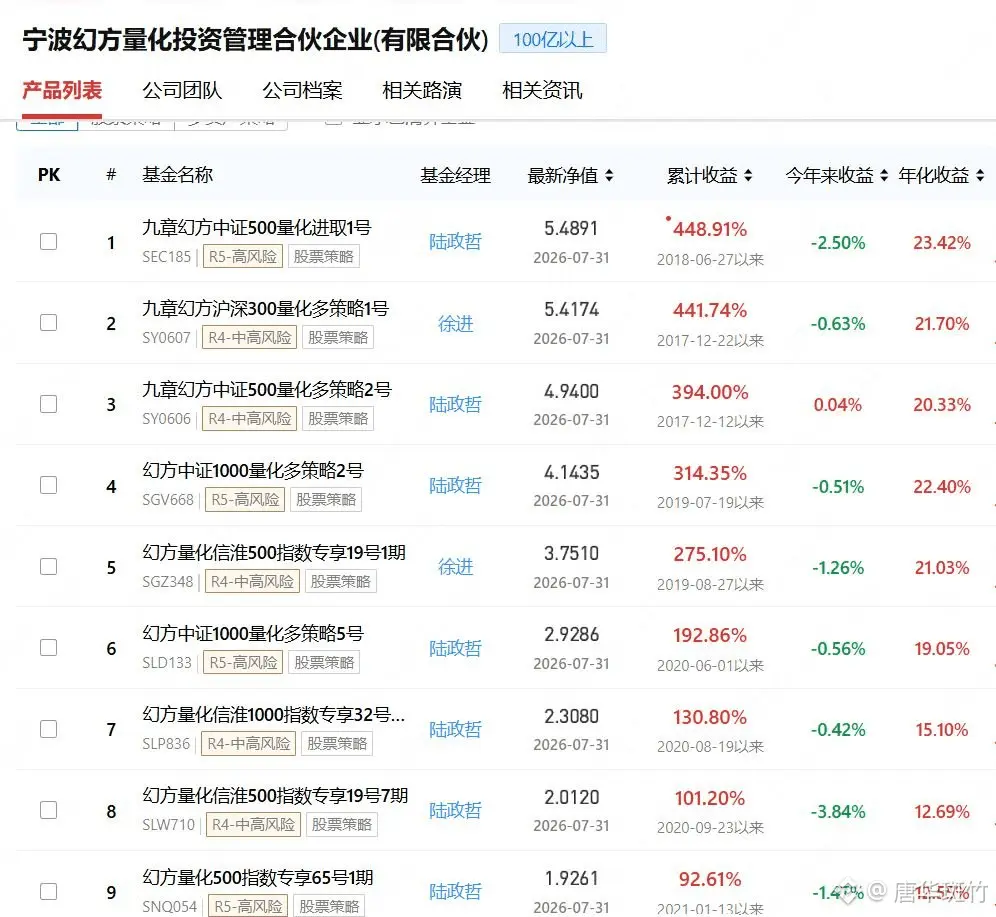Select cumulative return 441.74%

tap(710, 311)
